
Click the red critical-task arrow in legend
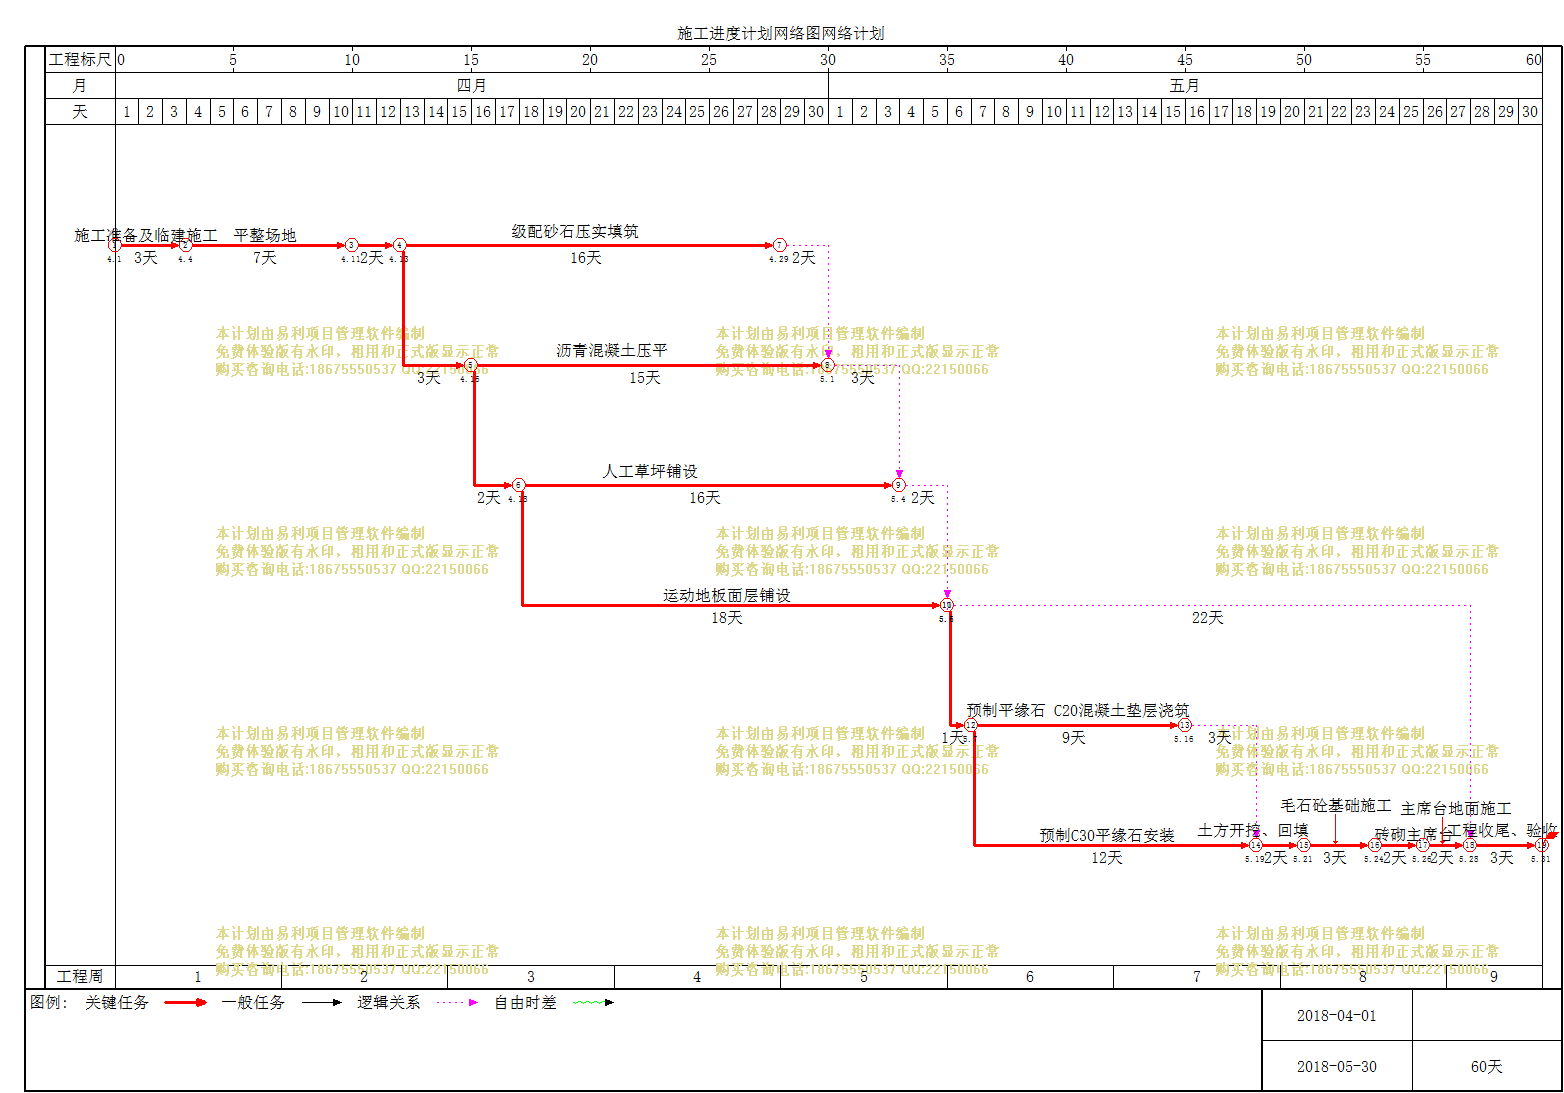(185, 1002)
